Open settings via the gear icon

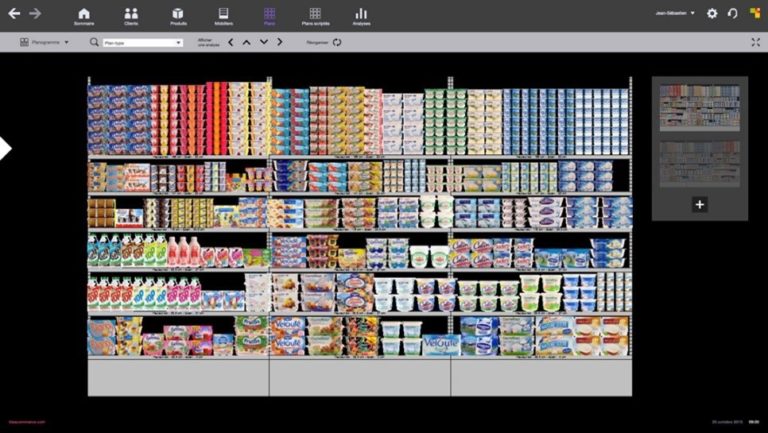click(x=712, y=14)
